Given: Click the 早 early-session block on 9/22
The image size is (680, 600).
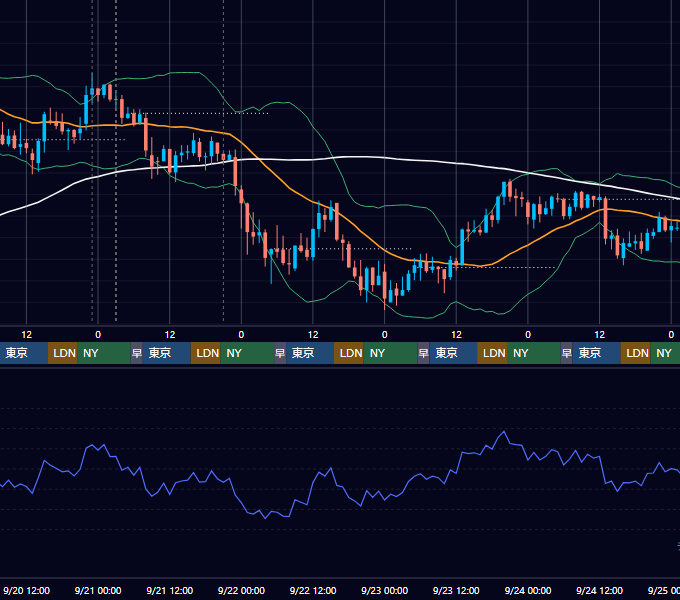Looking at the screenshot, I should [280, 353].
